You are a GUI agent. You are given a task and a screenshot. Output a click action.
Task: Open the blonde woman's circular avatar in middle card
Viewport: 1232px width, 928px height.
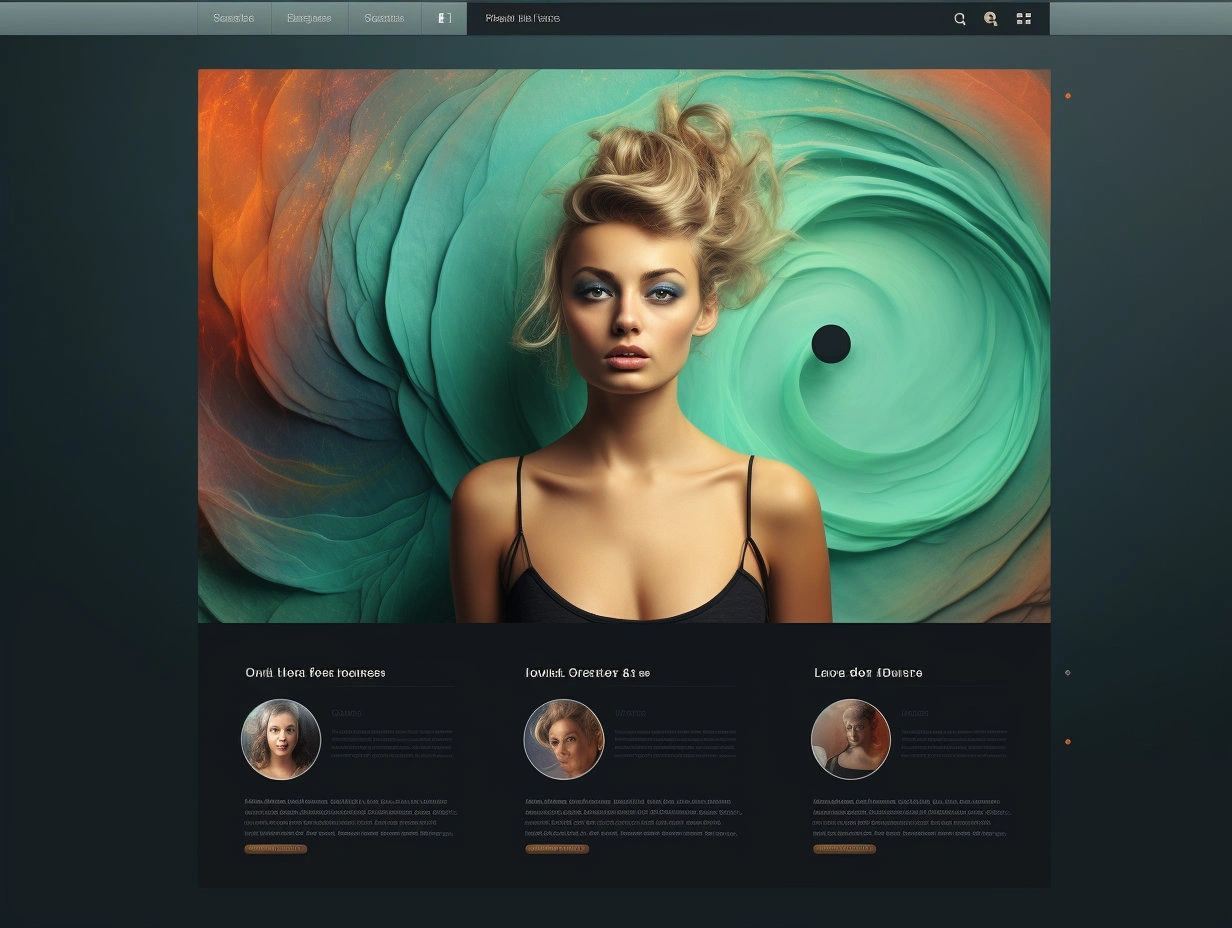click(x=564, y=739)
